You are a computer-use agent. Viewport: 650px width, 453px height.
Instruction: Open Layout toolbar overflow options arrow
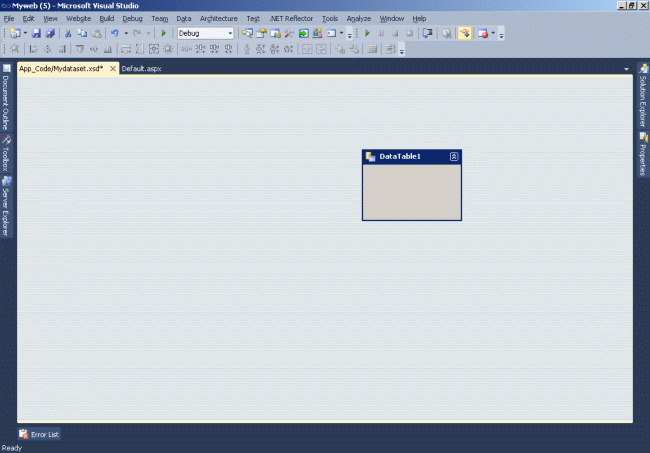(401, 51)
